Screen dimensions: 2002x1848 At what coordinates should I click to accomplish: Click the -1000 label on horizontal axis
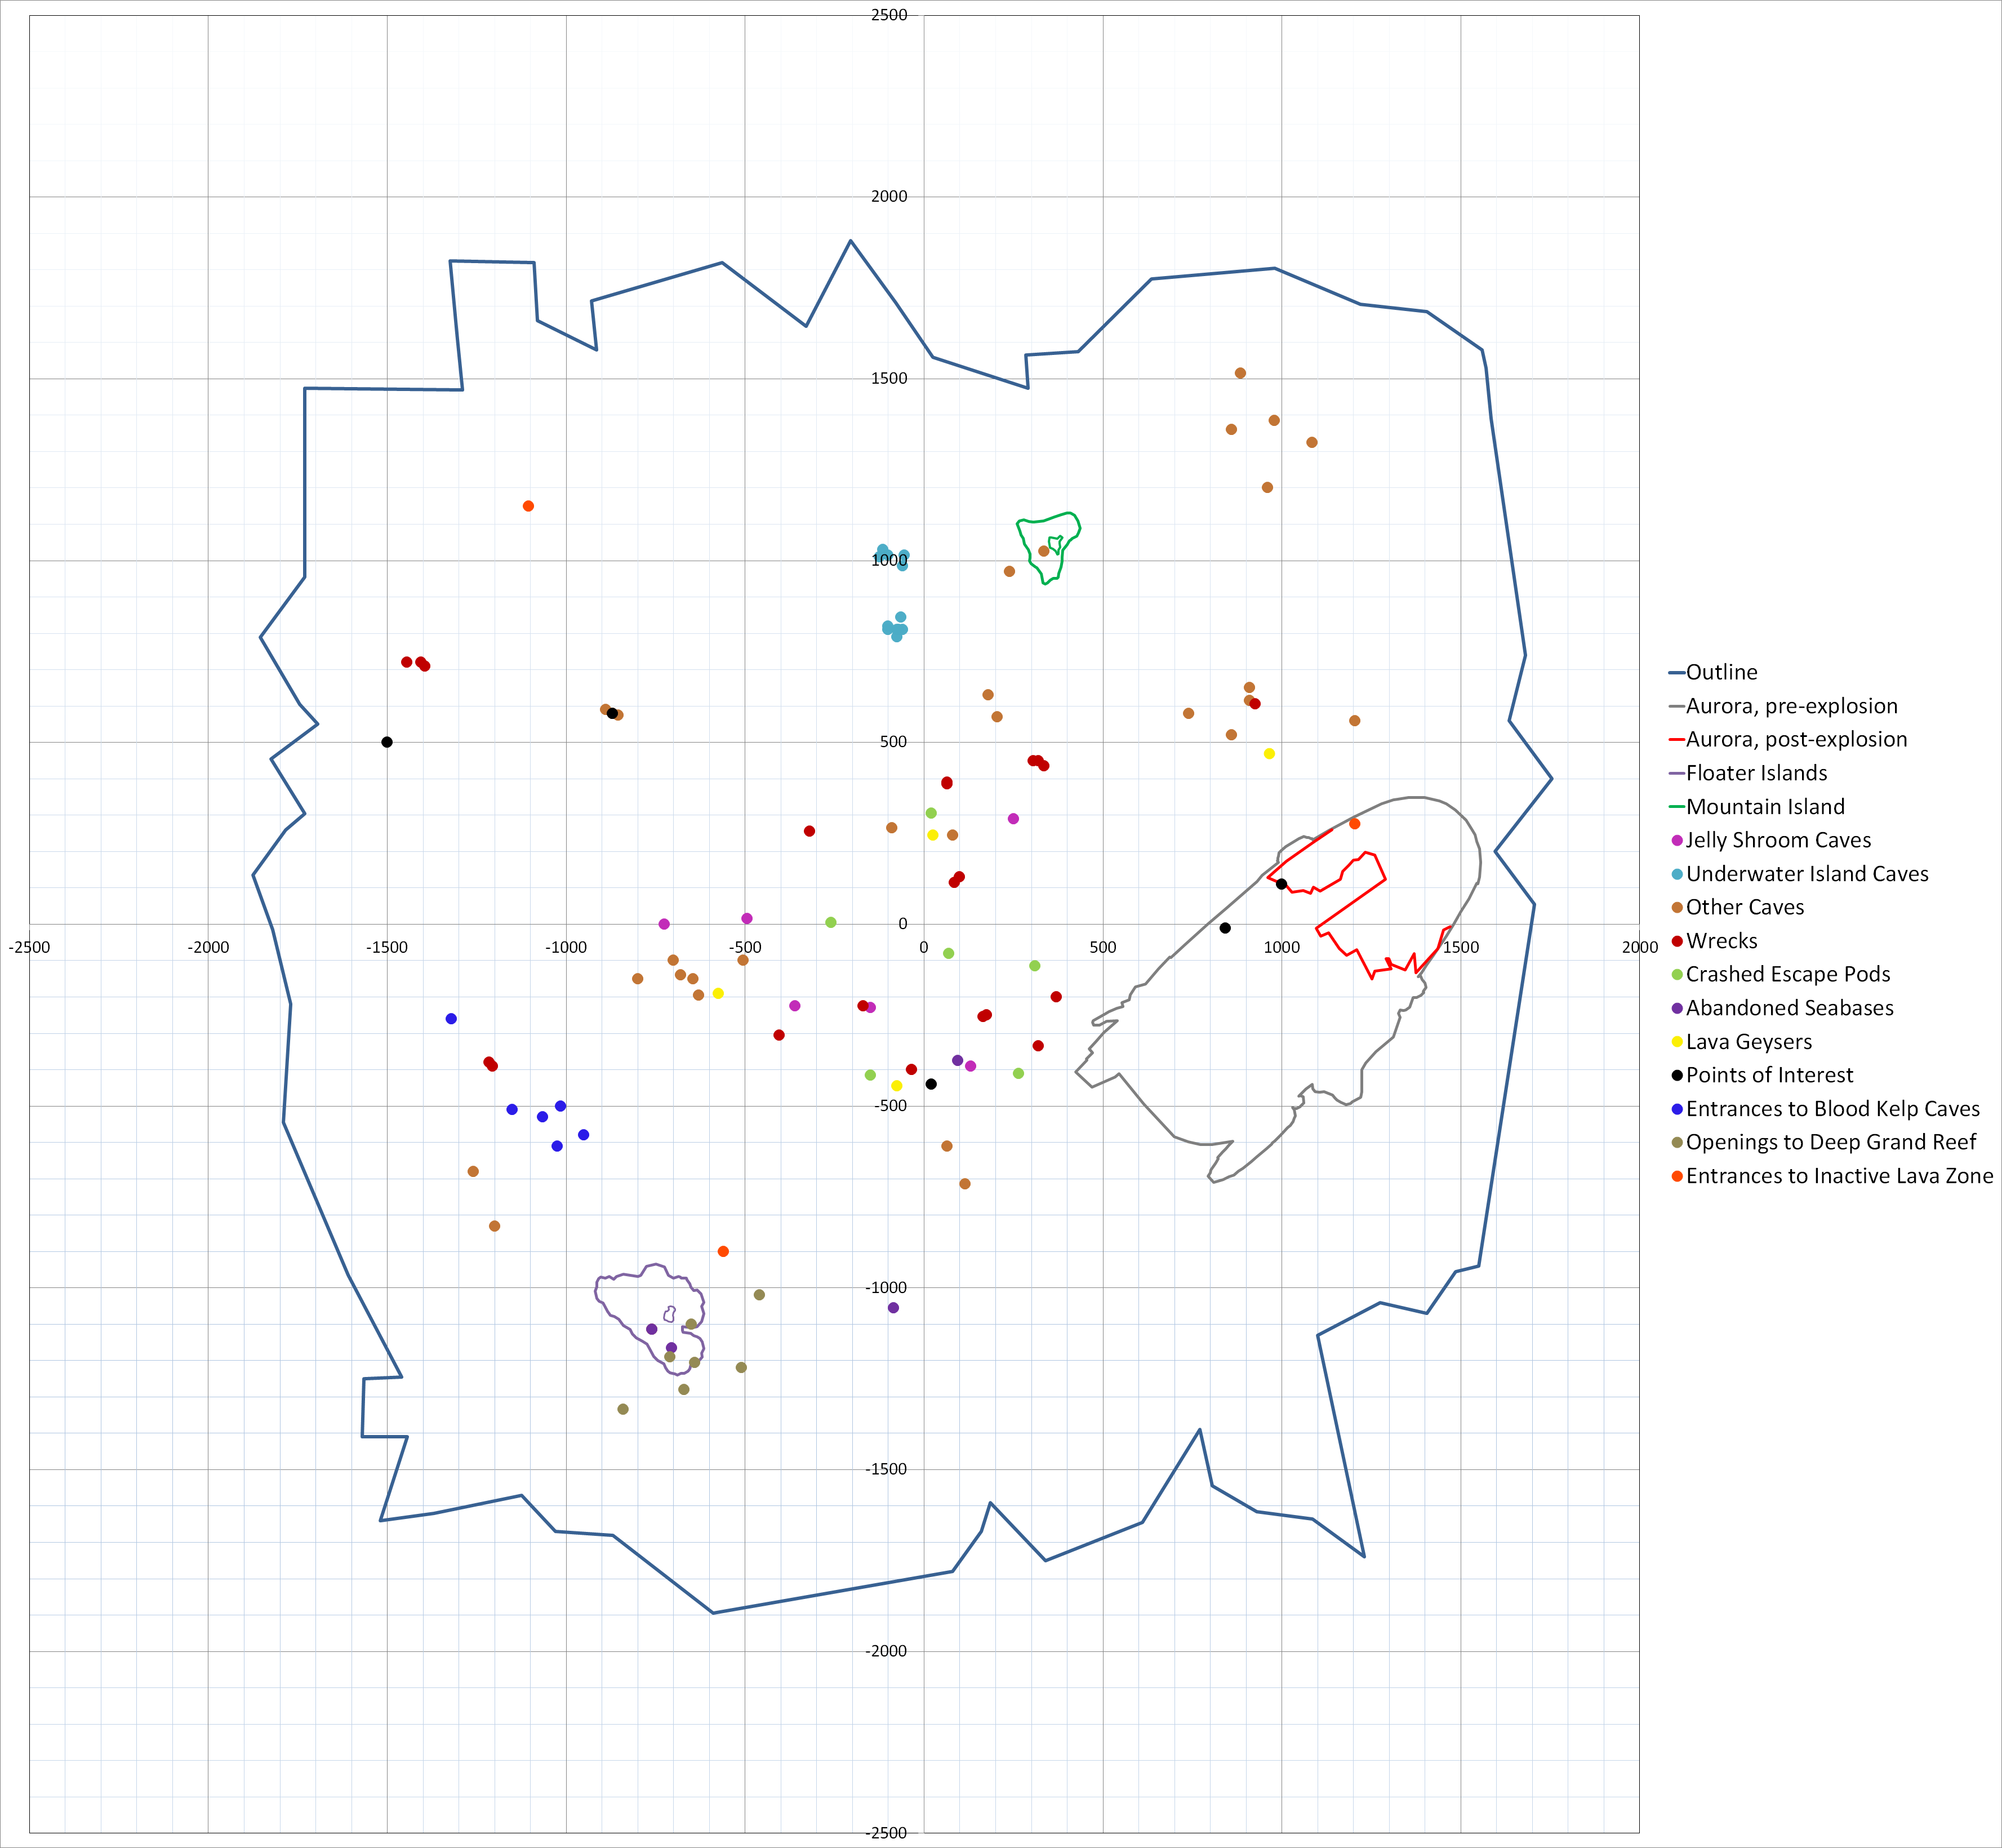click(566, 947)
